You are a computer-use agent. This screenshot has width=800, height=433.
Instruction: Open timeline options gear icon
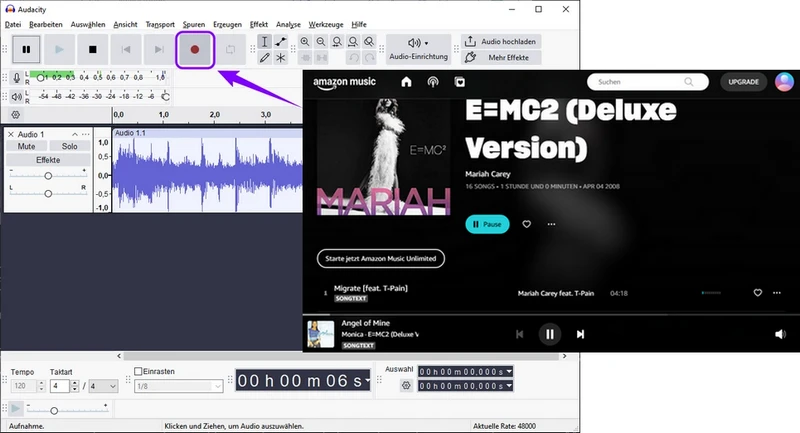[x=16, y=115]
